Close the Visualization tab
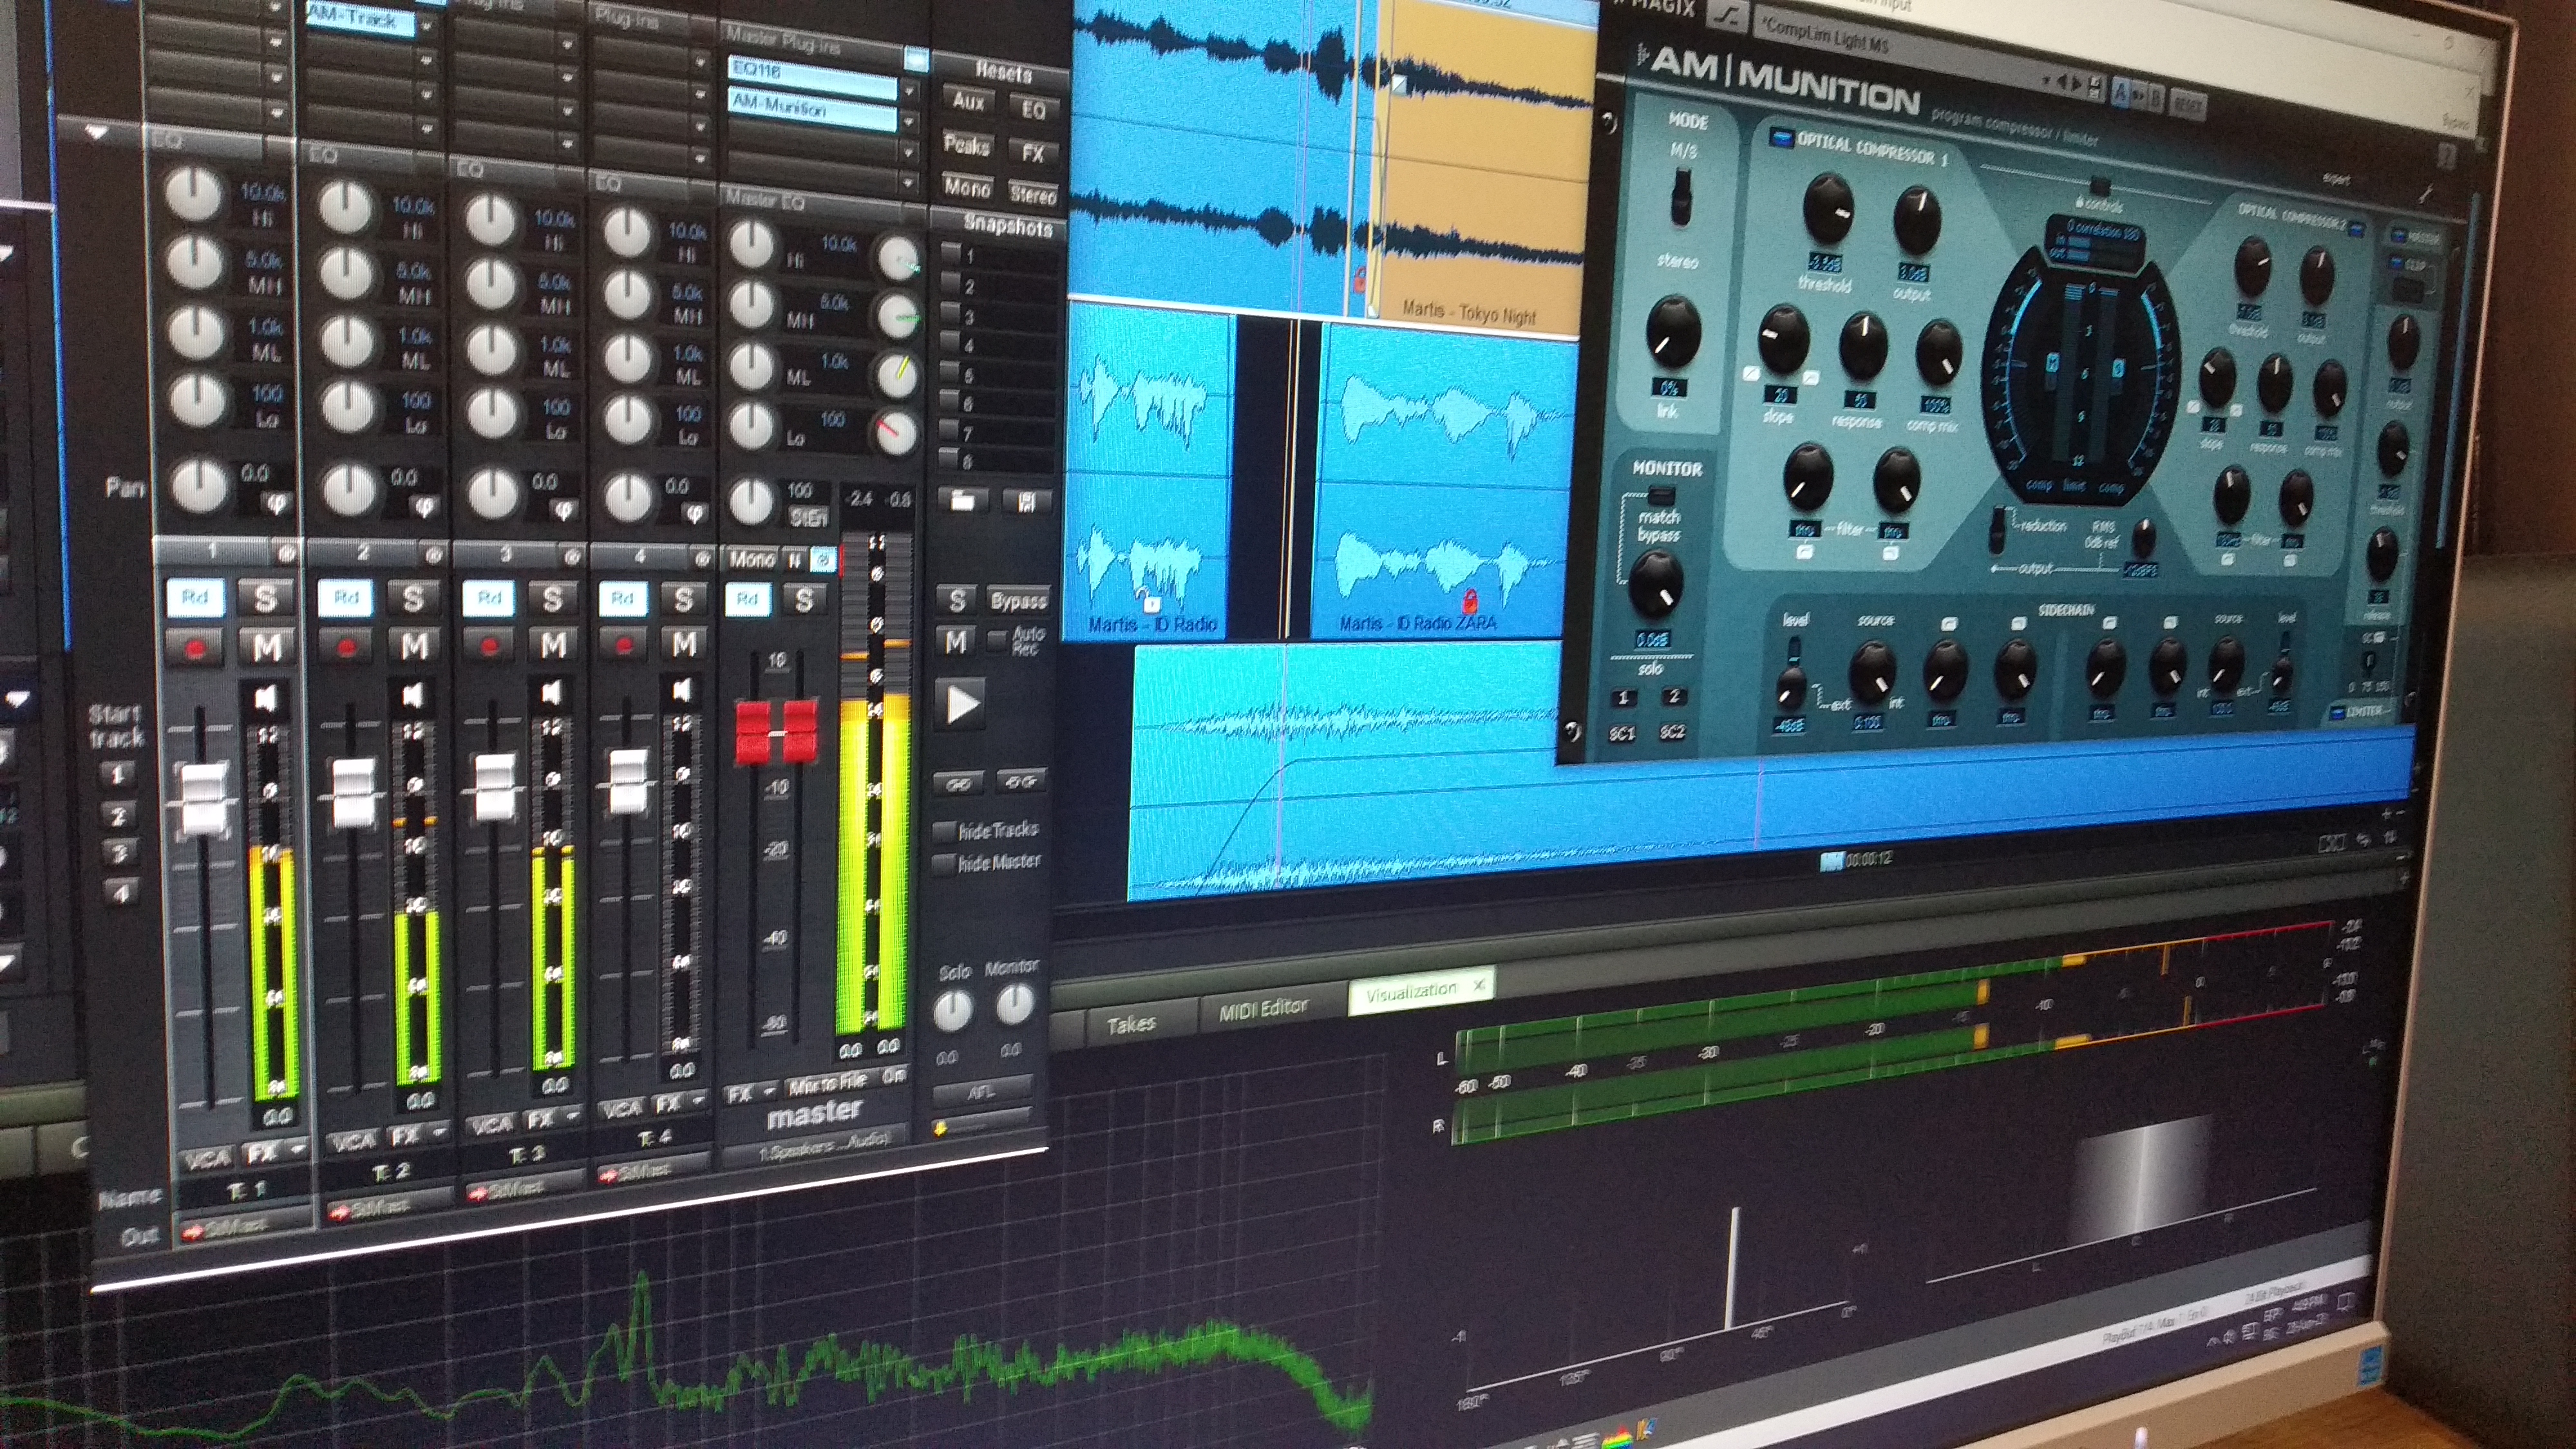The height and width of the screenshot is (1449, 2576). (1478, 986)
